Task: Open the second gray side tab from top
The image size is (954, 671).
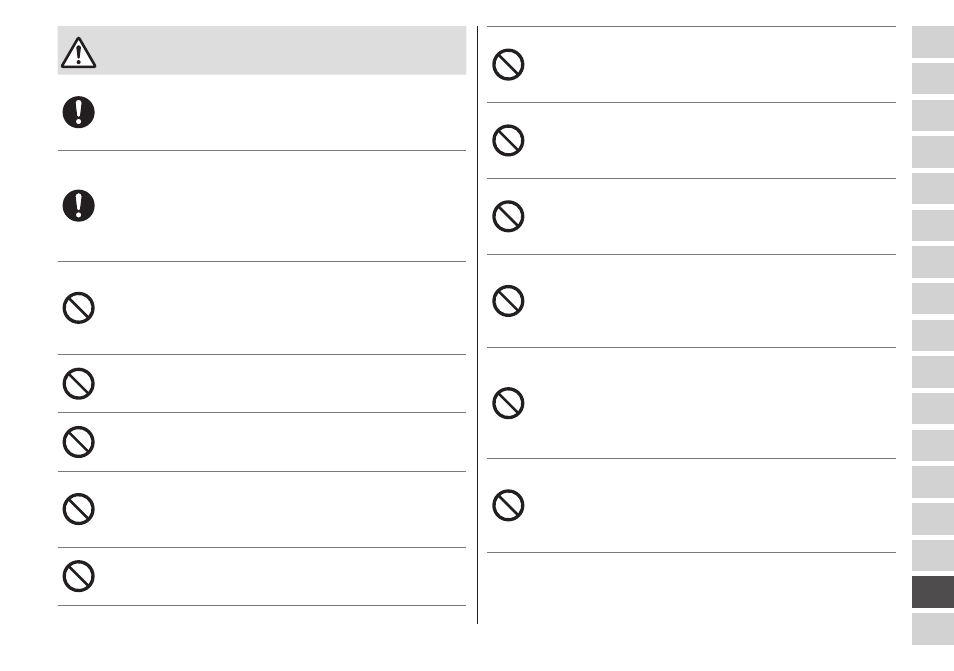Action: pos(933,78)
